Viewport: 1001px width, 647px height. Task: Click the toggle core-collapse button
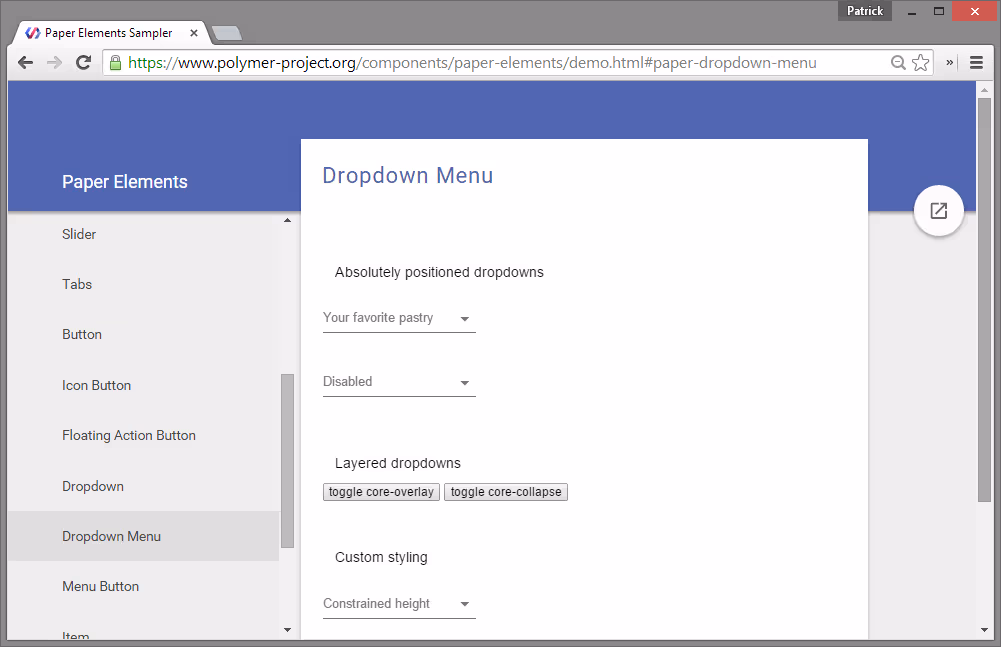pyautogui.click(x=506, y=492)
